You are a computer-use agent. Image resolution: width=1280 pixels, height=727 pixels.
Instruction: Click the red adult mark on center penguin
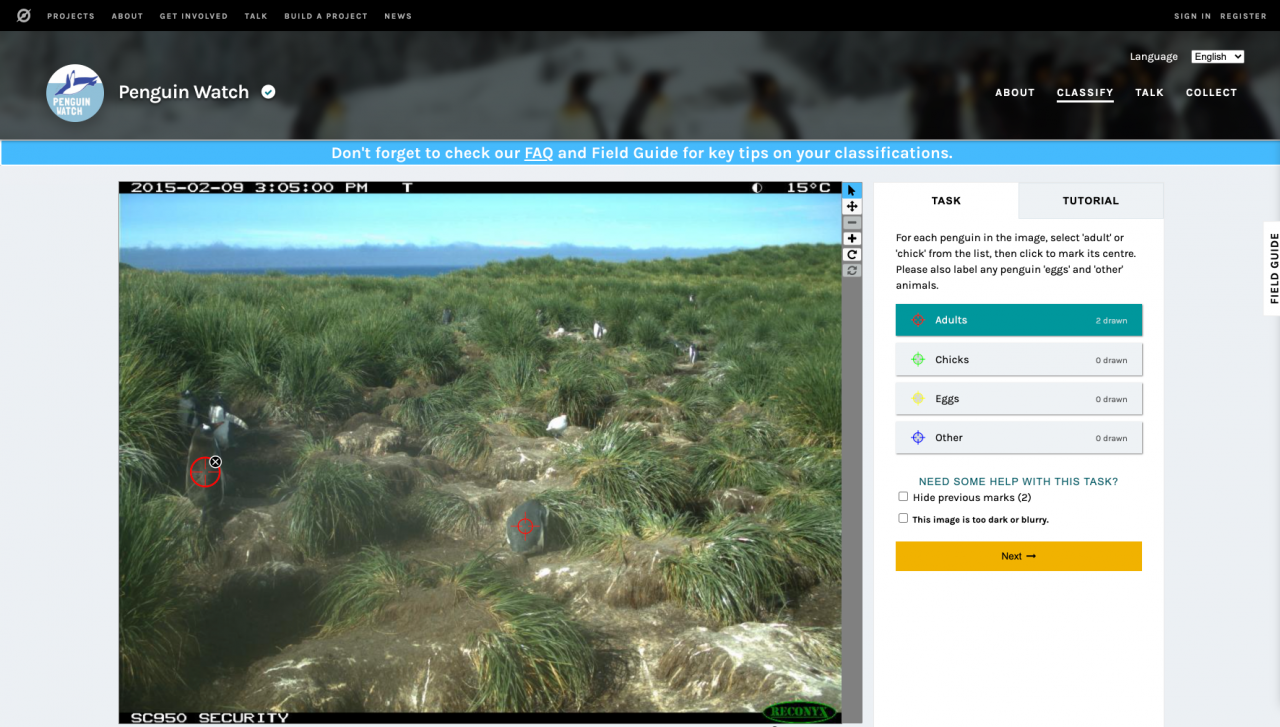click(525, 525)
